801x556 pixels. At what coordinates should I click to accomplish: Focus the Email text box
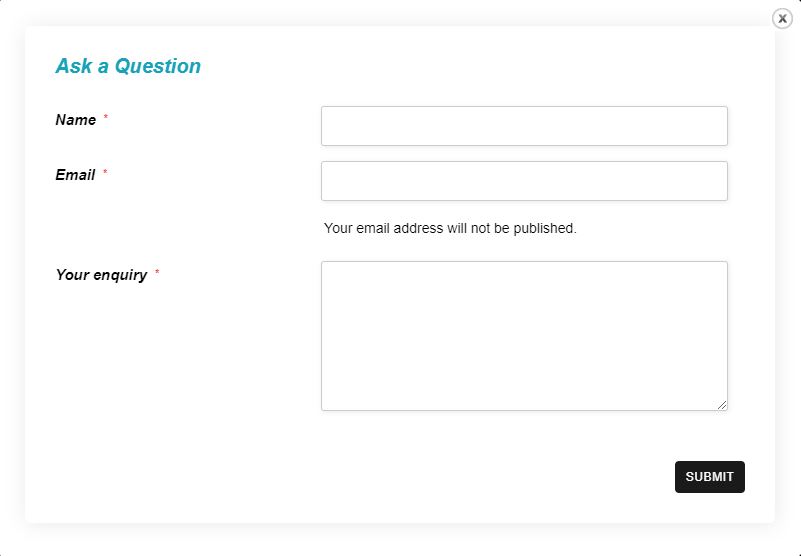pos(524,181)
